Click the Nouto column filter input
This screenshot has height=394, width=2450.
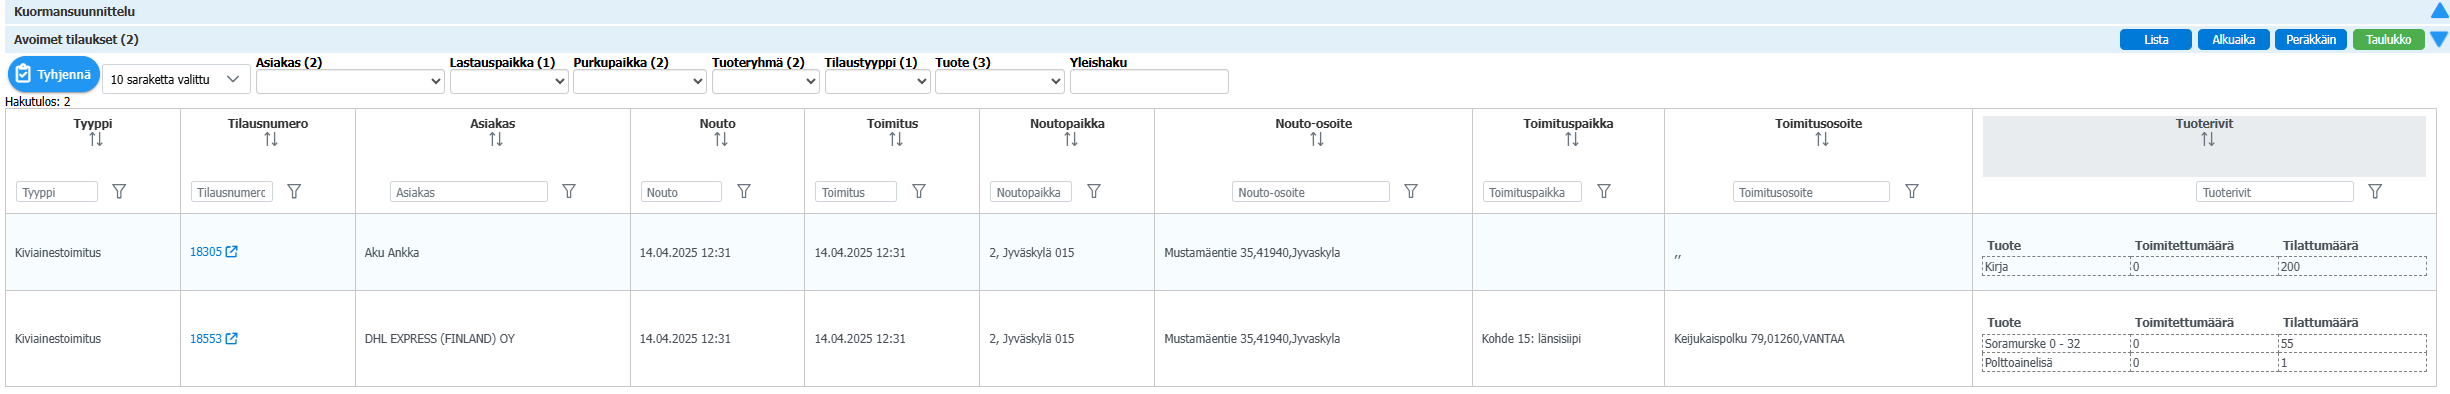pos(681,192)
